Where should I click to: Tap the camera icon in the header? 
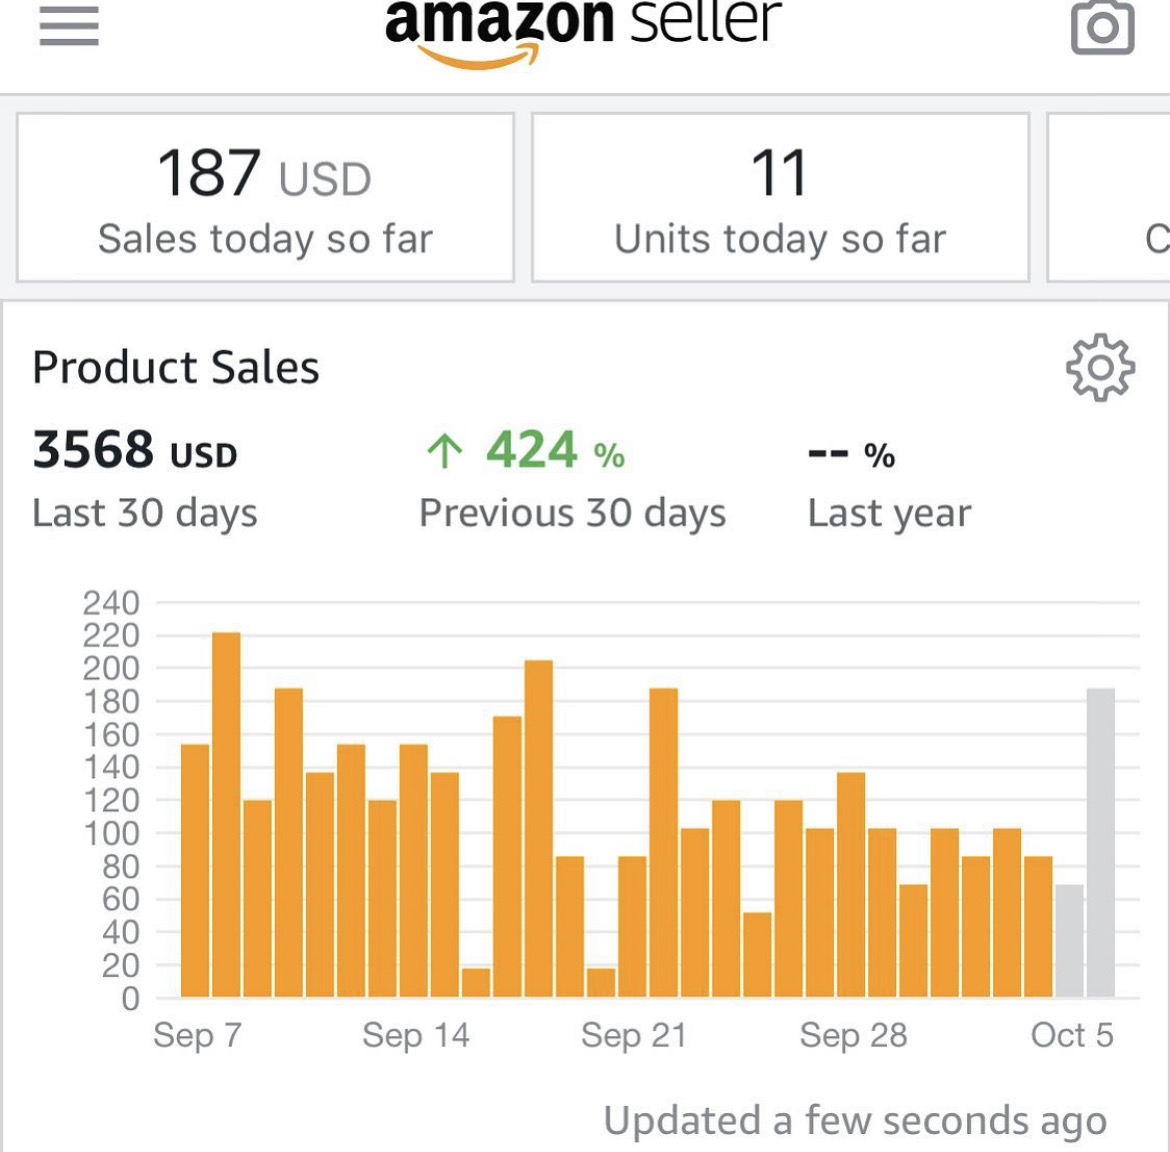pyautogui.click(x=1102, y=26)
